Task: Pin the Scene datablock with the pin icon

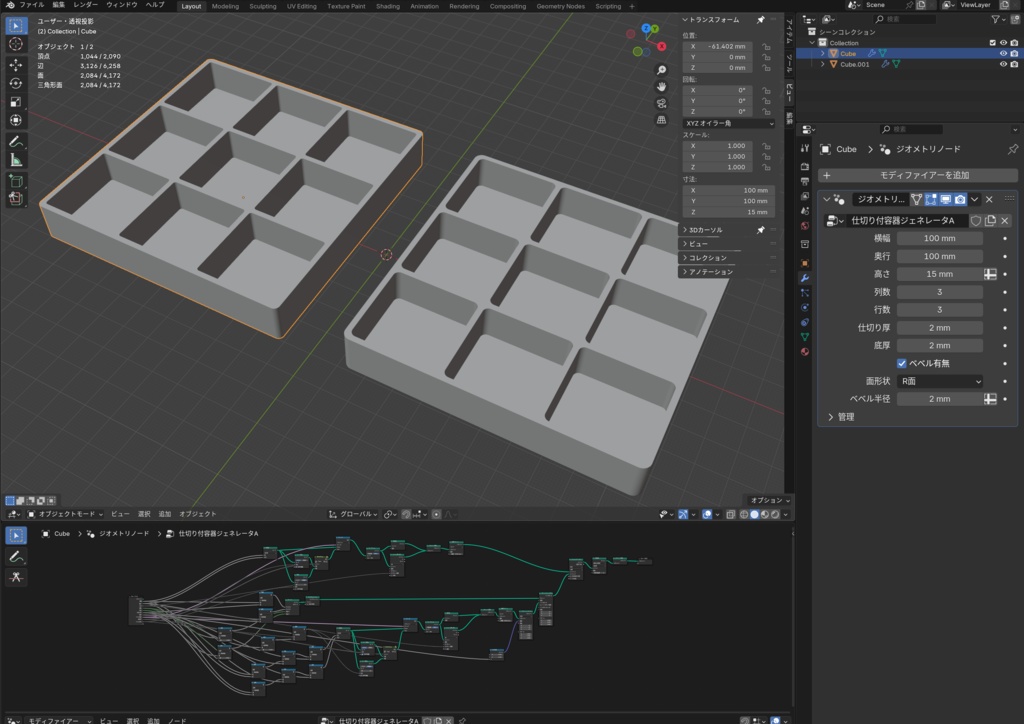Action: (x=909, y=5)
